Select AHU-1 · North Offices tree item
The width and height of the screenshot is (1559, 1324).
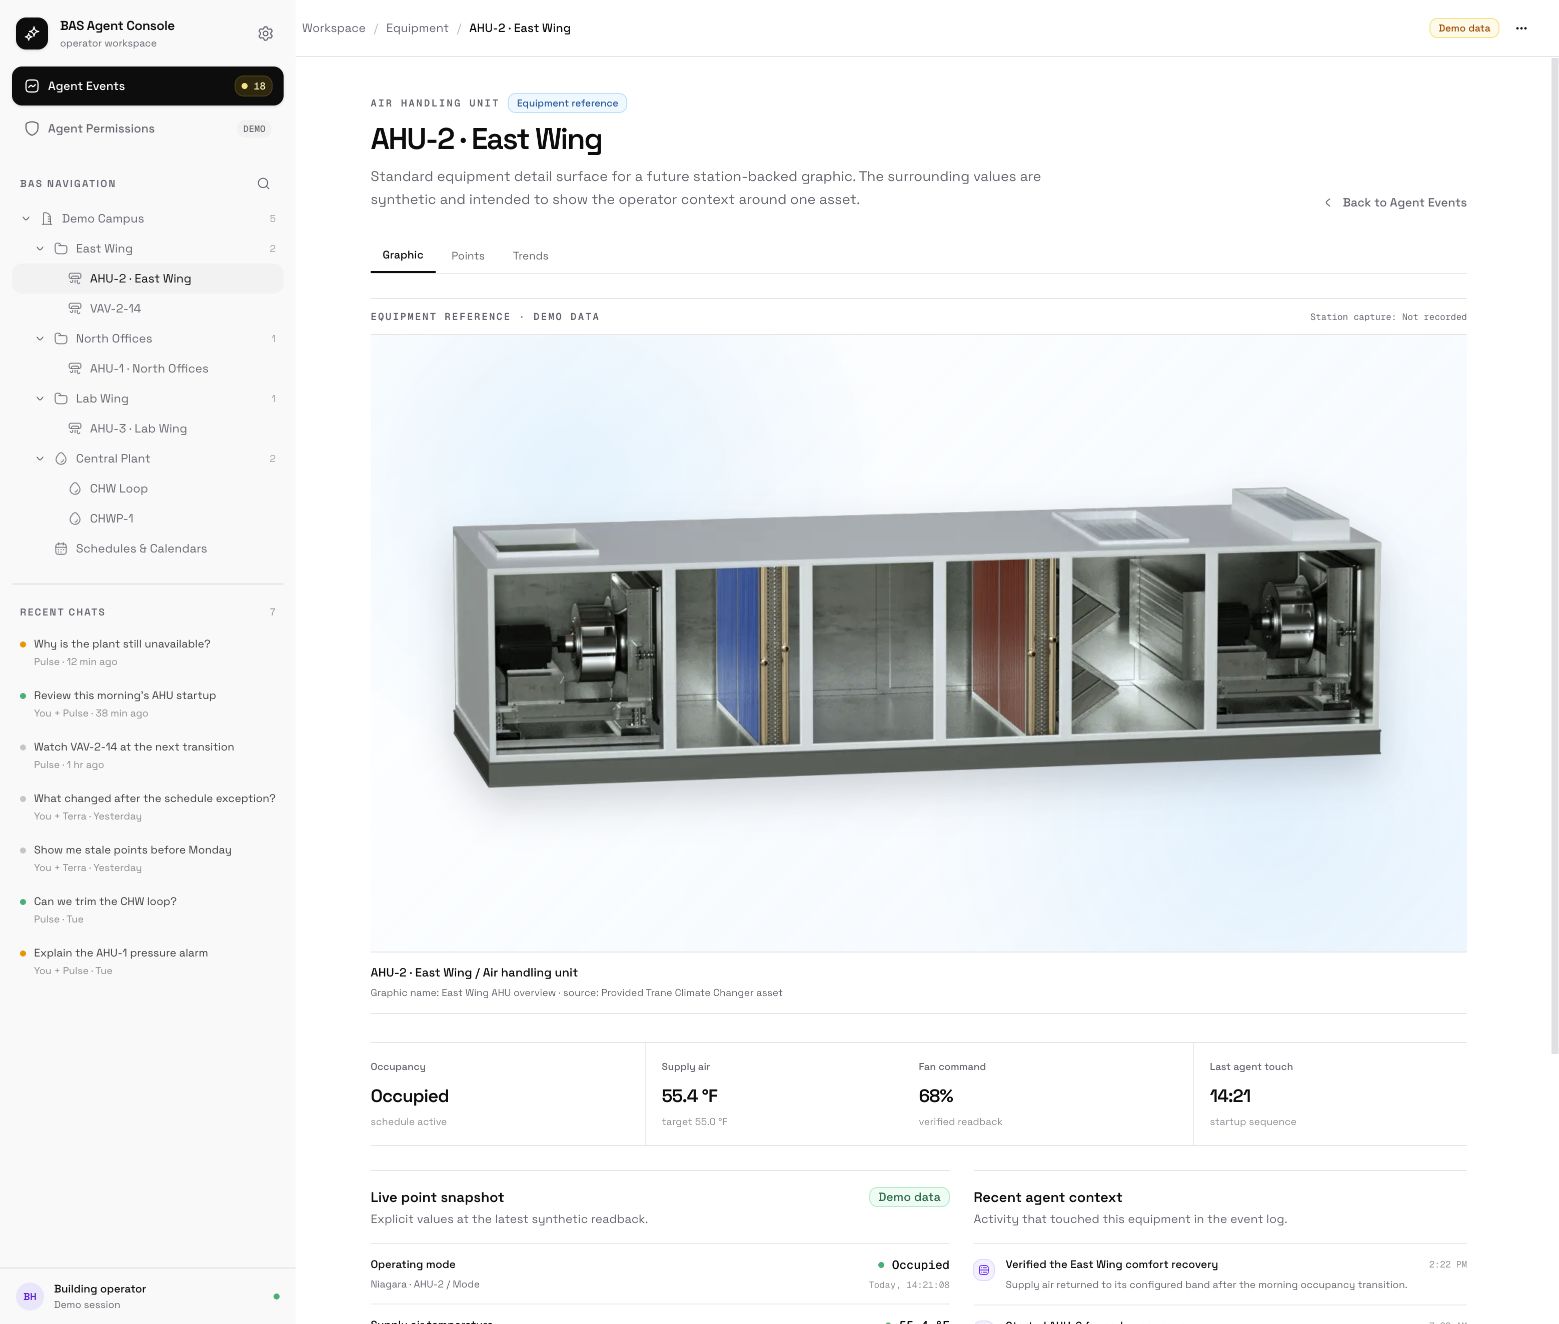coord(148,369)
